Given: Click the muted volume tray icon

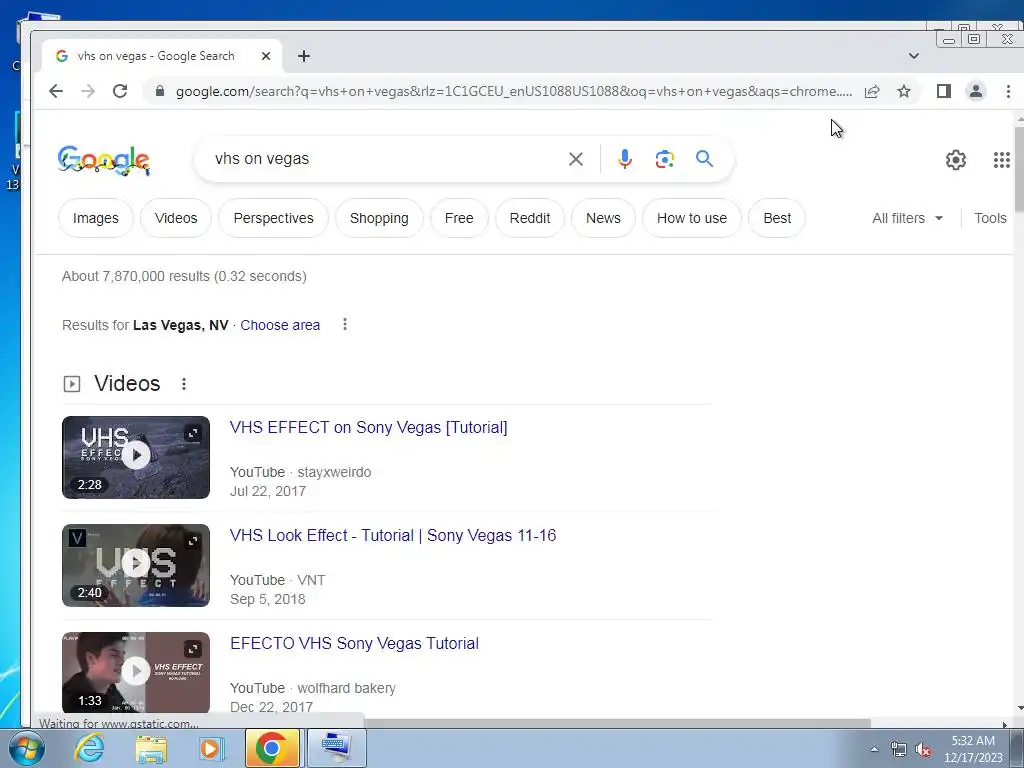Looking at the screenshot, I should pos(923,750).
